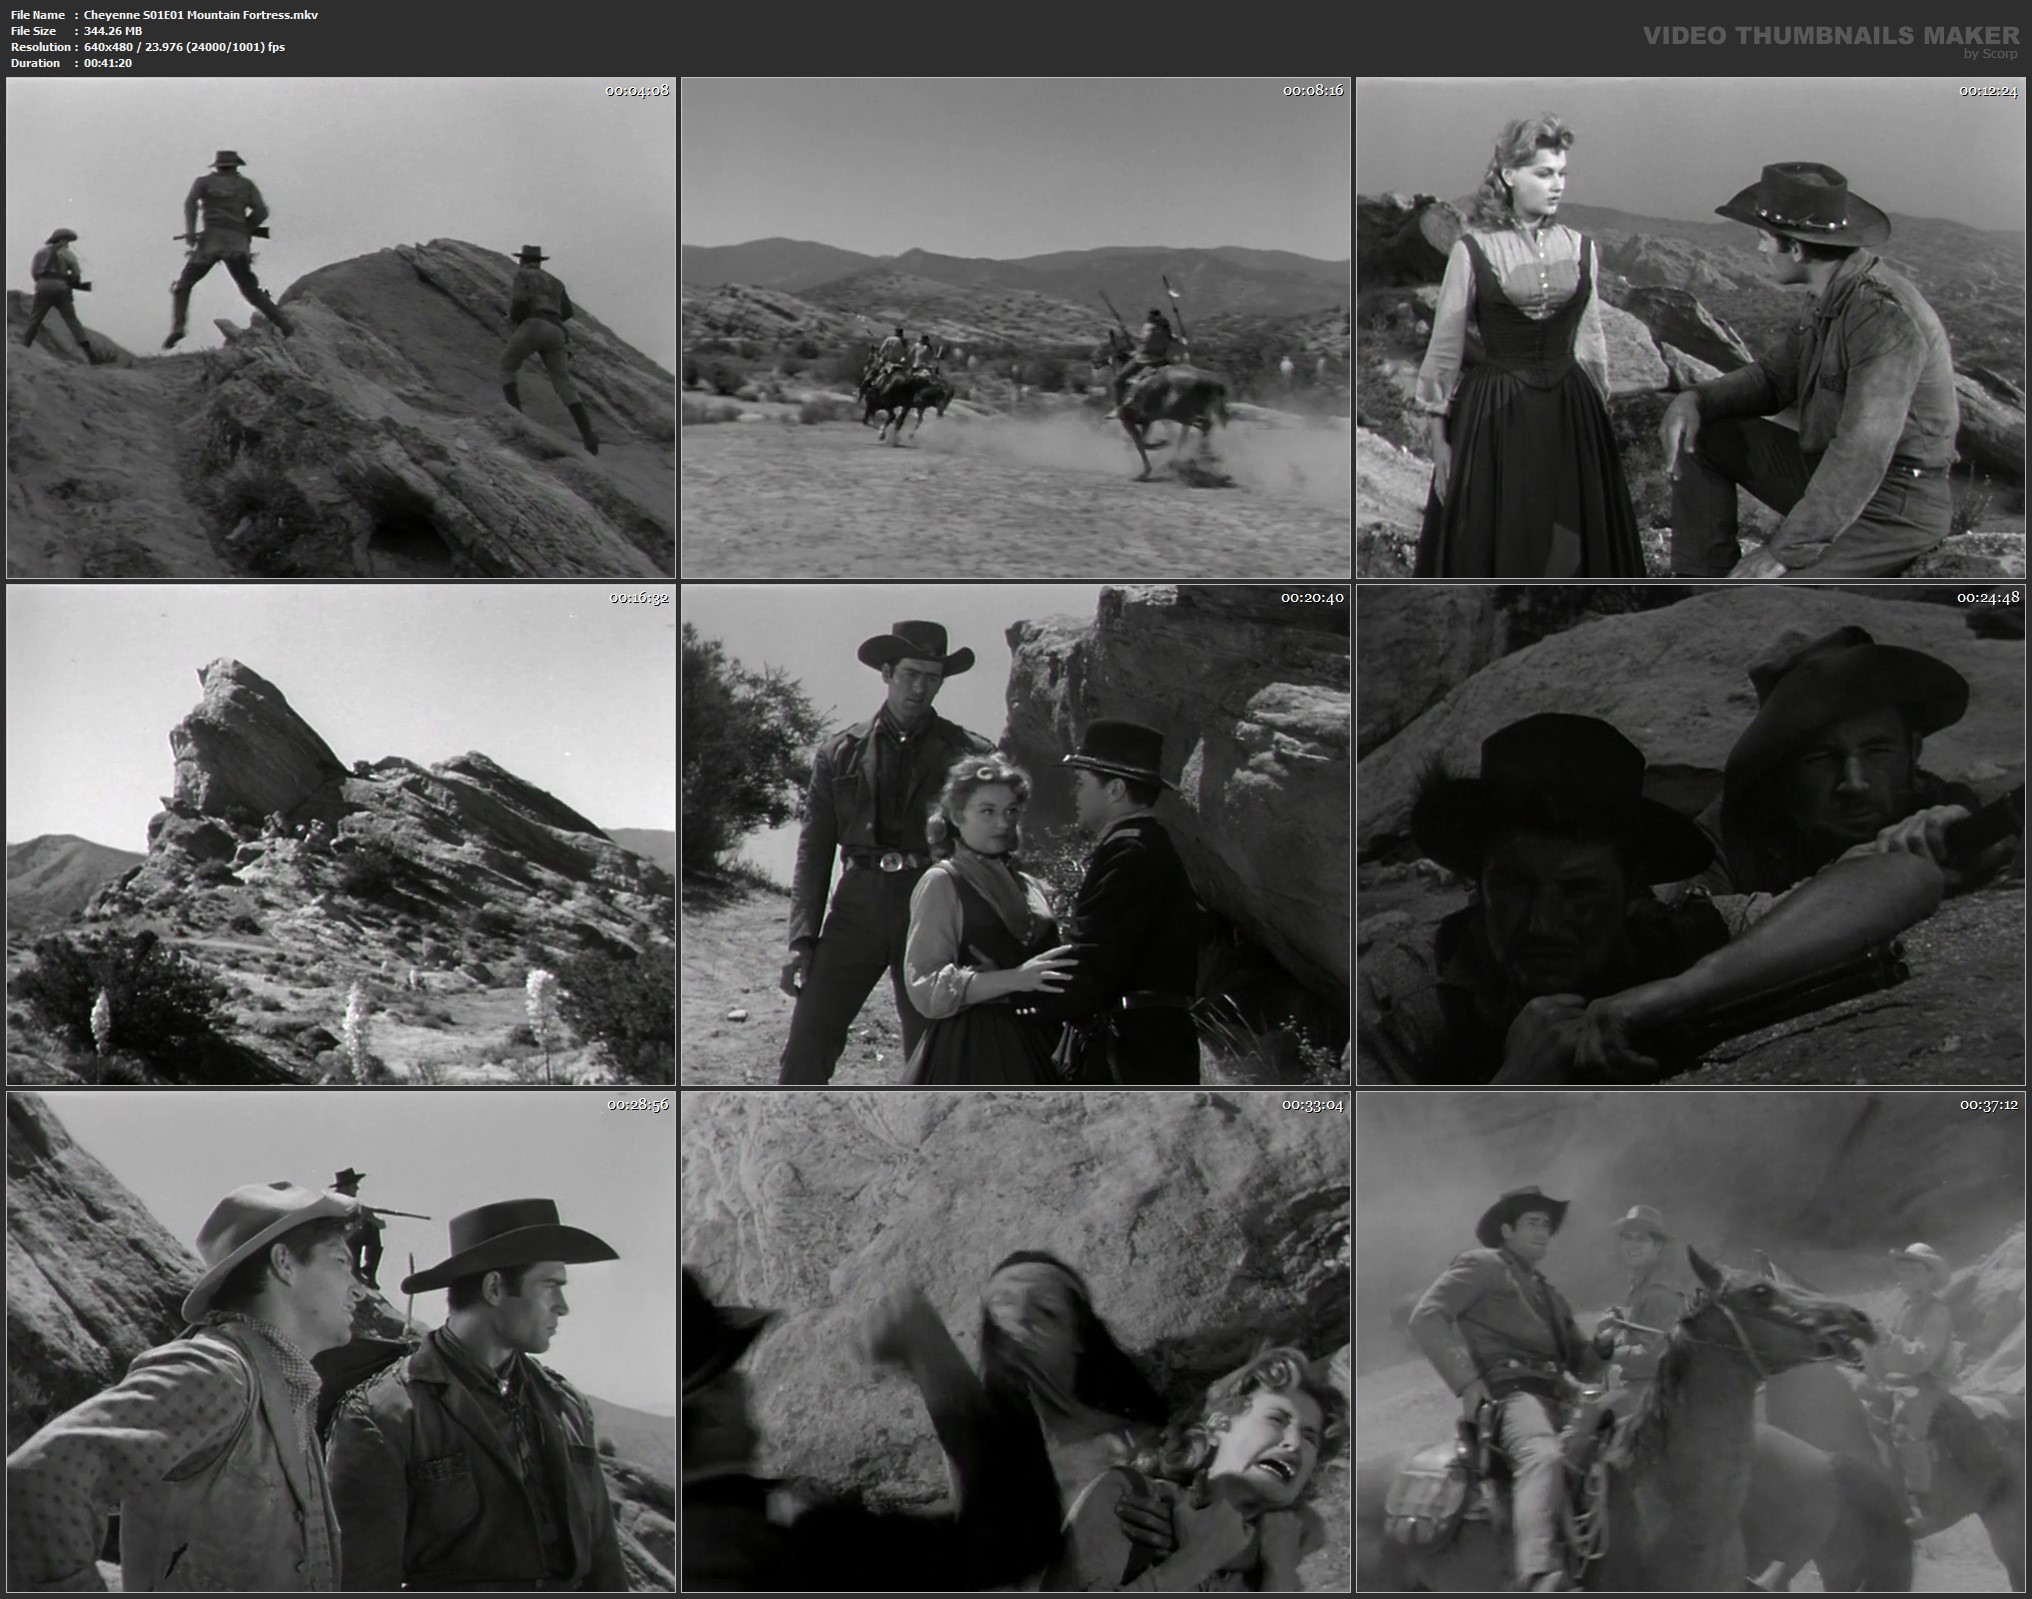Click the 00:08:16 timestamp label

click(x=1312, y=90)
